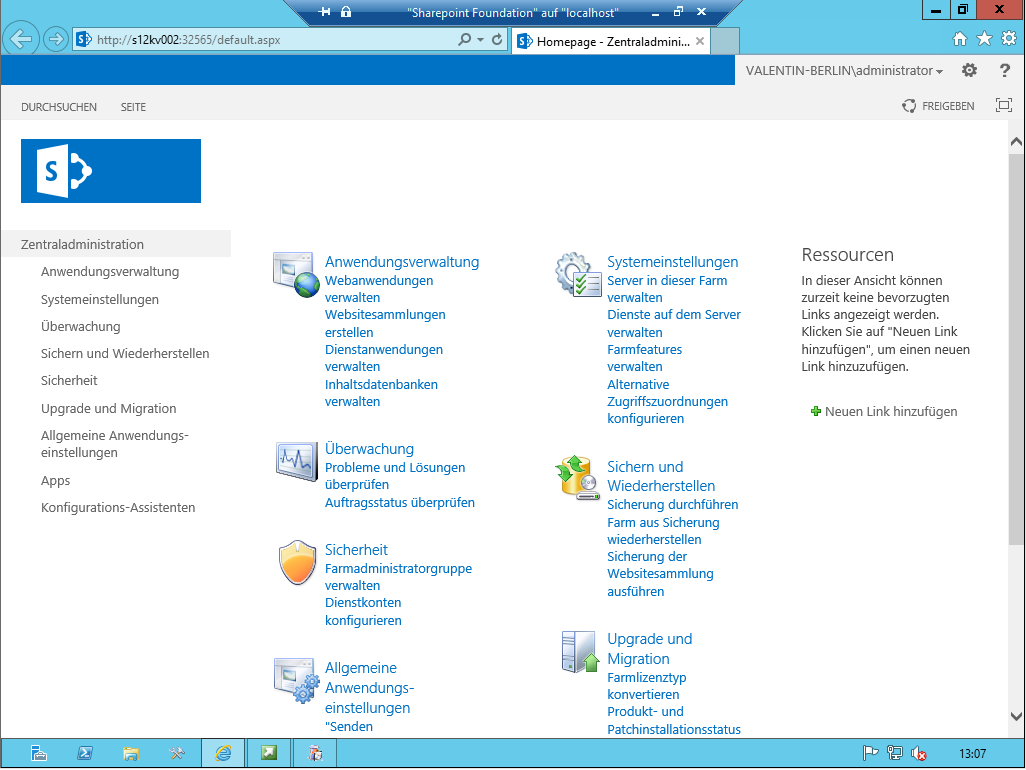
Task: Select Upgrade und Migration in left navigation
Action: 109,408
